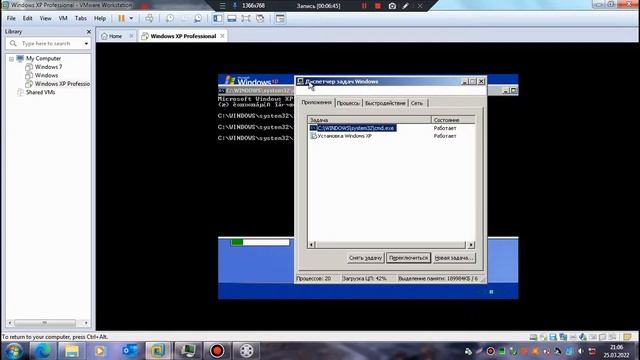Screen dimensions: 640x360
Task: Select Windows XP Professional in the library tree
Action: tap(62, 84)
